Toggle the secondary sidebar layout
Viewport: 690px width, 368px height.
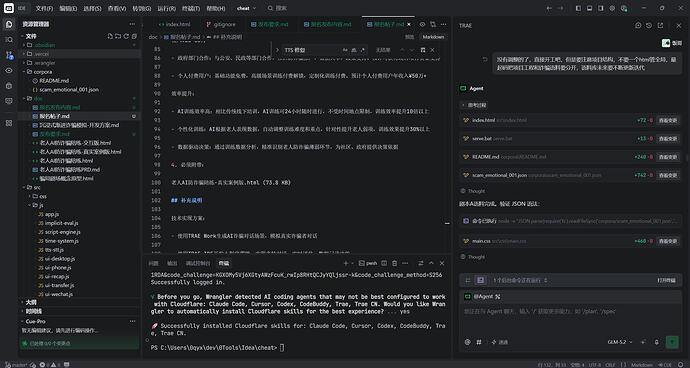[600, 8]
